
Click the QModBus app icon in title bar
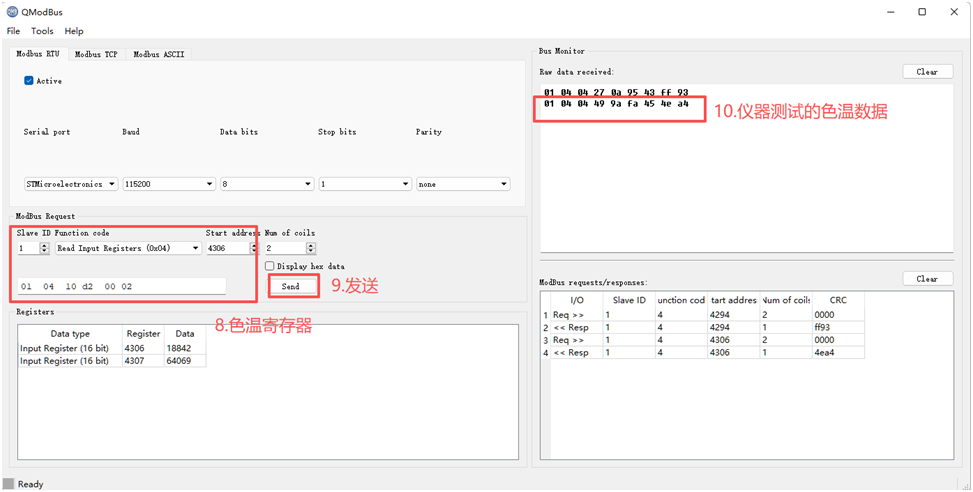[12, 12]
